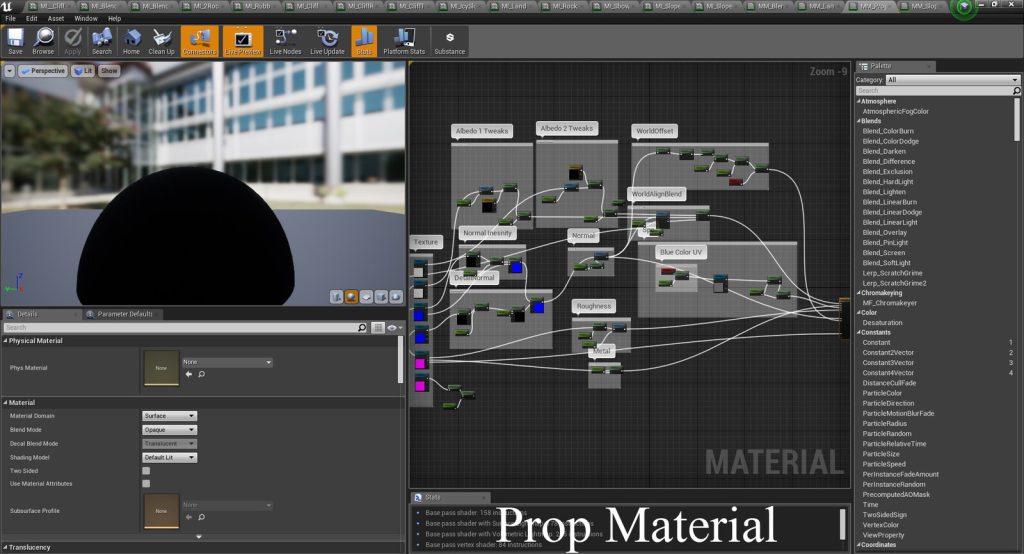Enable the Two Sided checkbox
This screenshot has width=1024, height=554.
[146, 470]
